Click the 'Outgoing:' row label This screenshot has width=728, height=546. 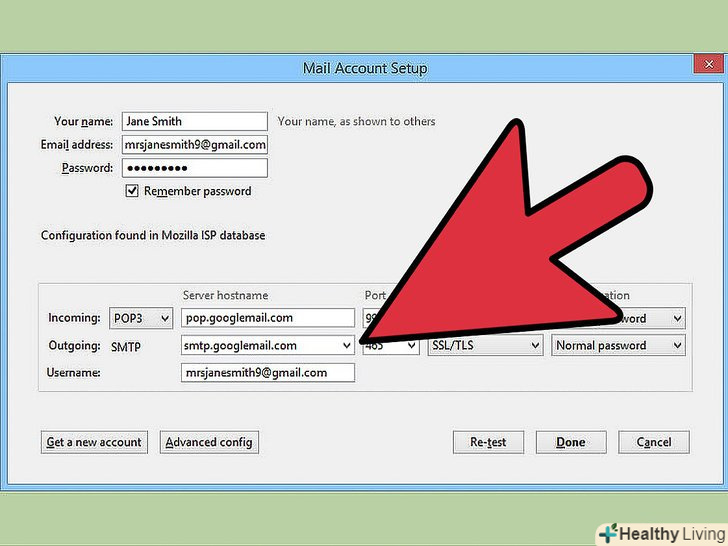click(74, 345)
